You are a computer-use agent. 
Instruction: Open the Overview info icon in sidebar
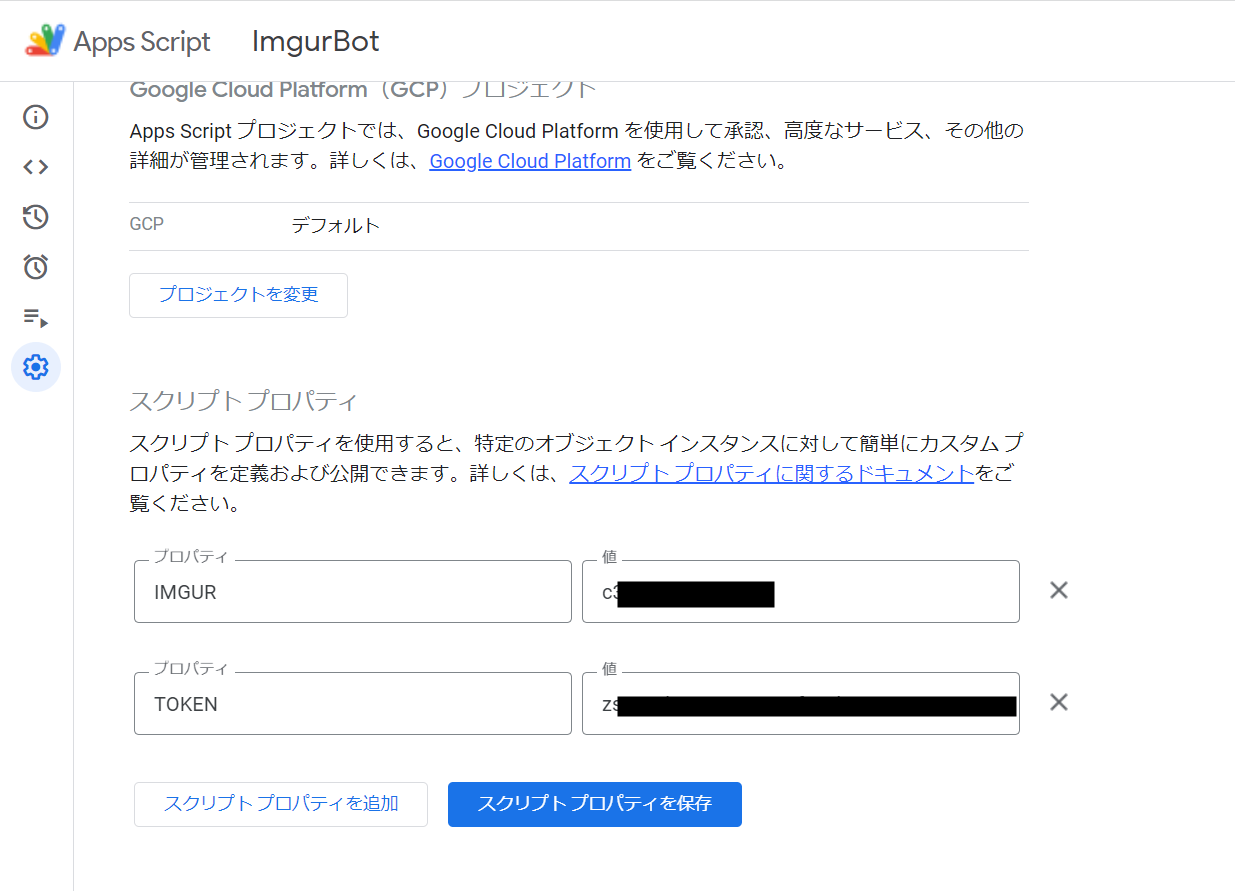[x=36, y=117]
